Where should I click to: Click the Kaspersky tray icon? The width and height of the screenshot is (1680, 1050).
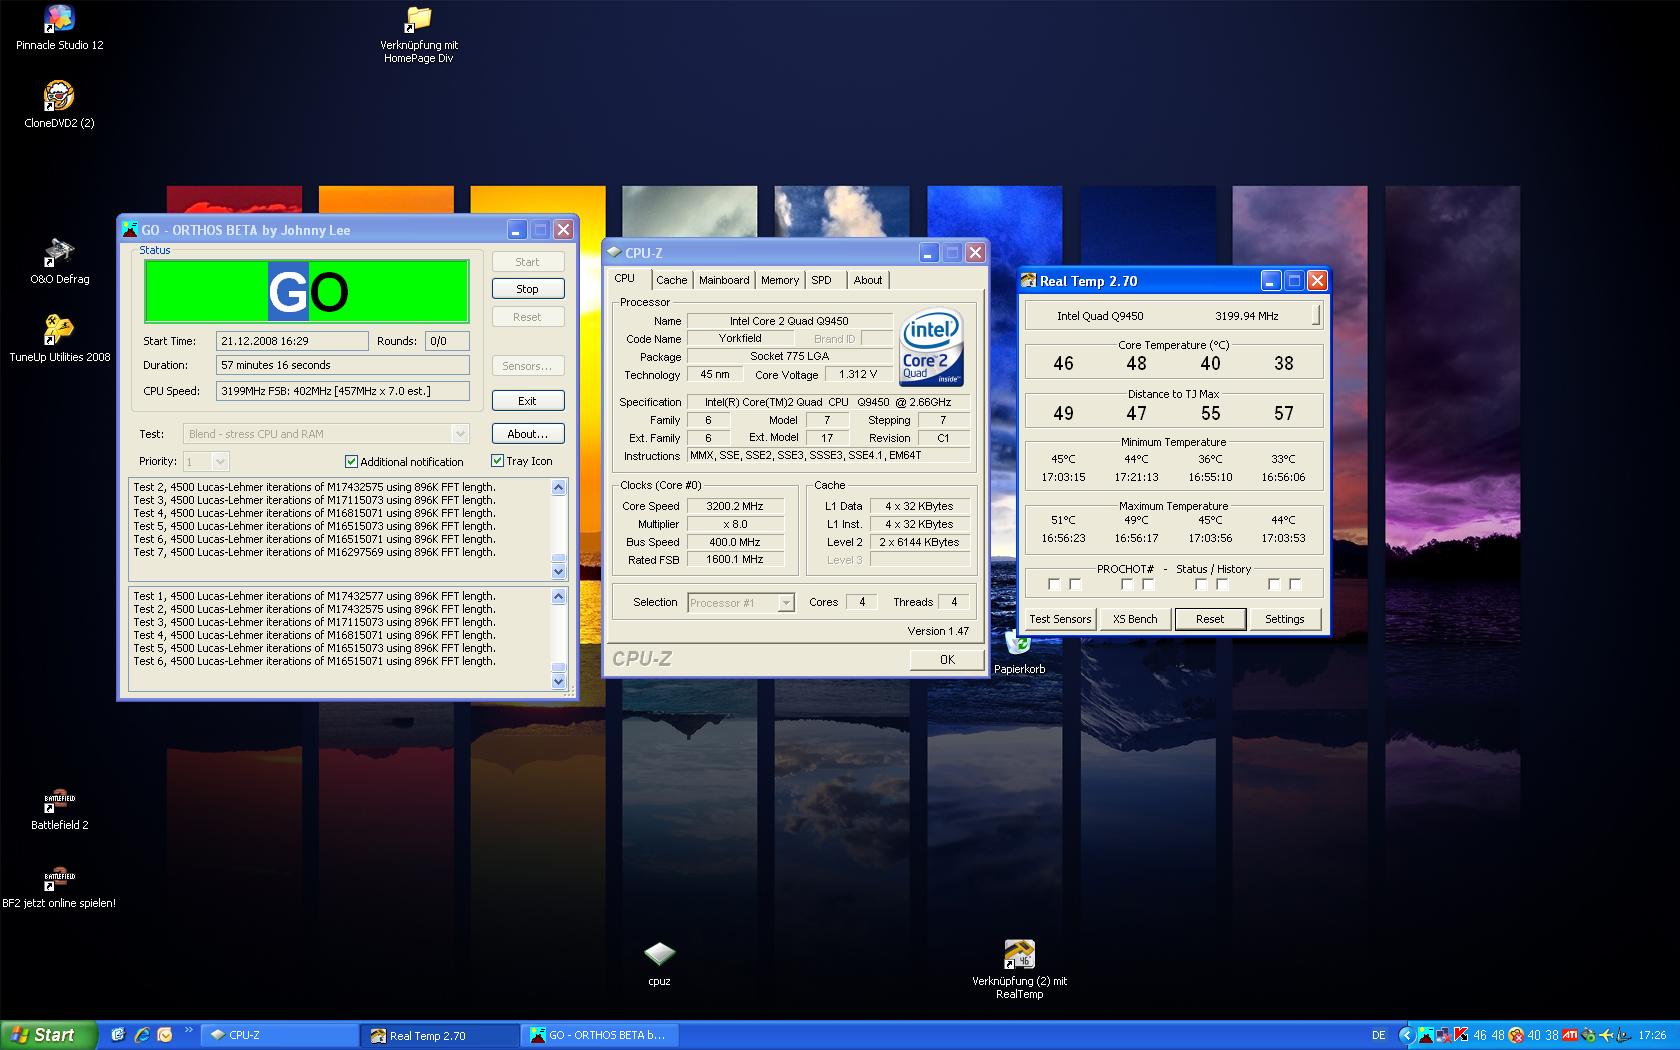[x=1461, y=1035]
